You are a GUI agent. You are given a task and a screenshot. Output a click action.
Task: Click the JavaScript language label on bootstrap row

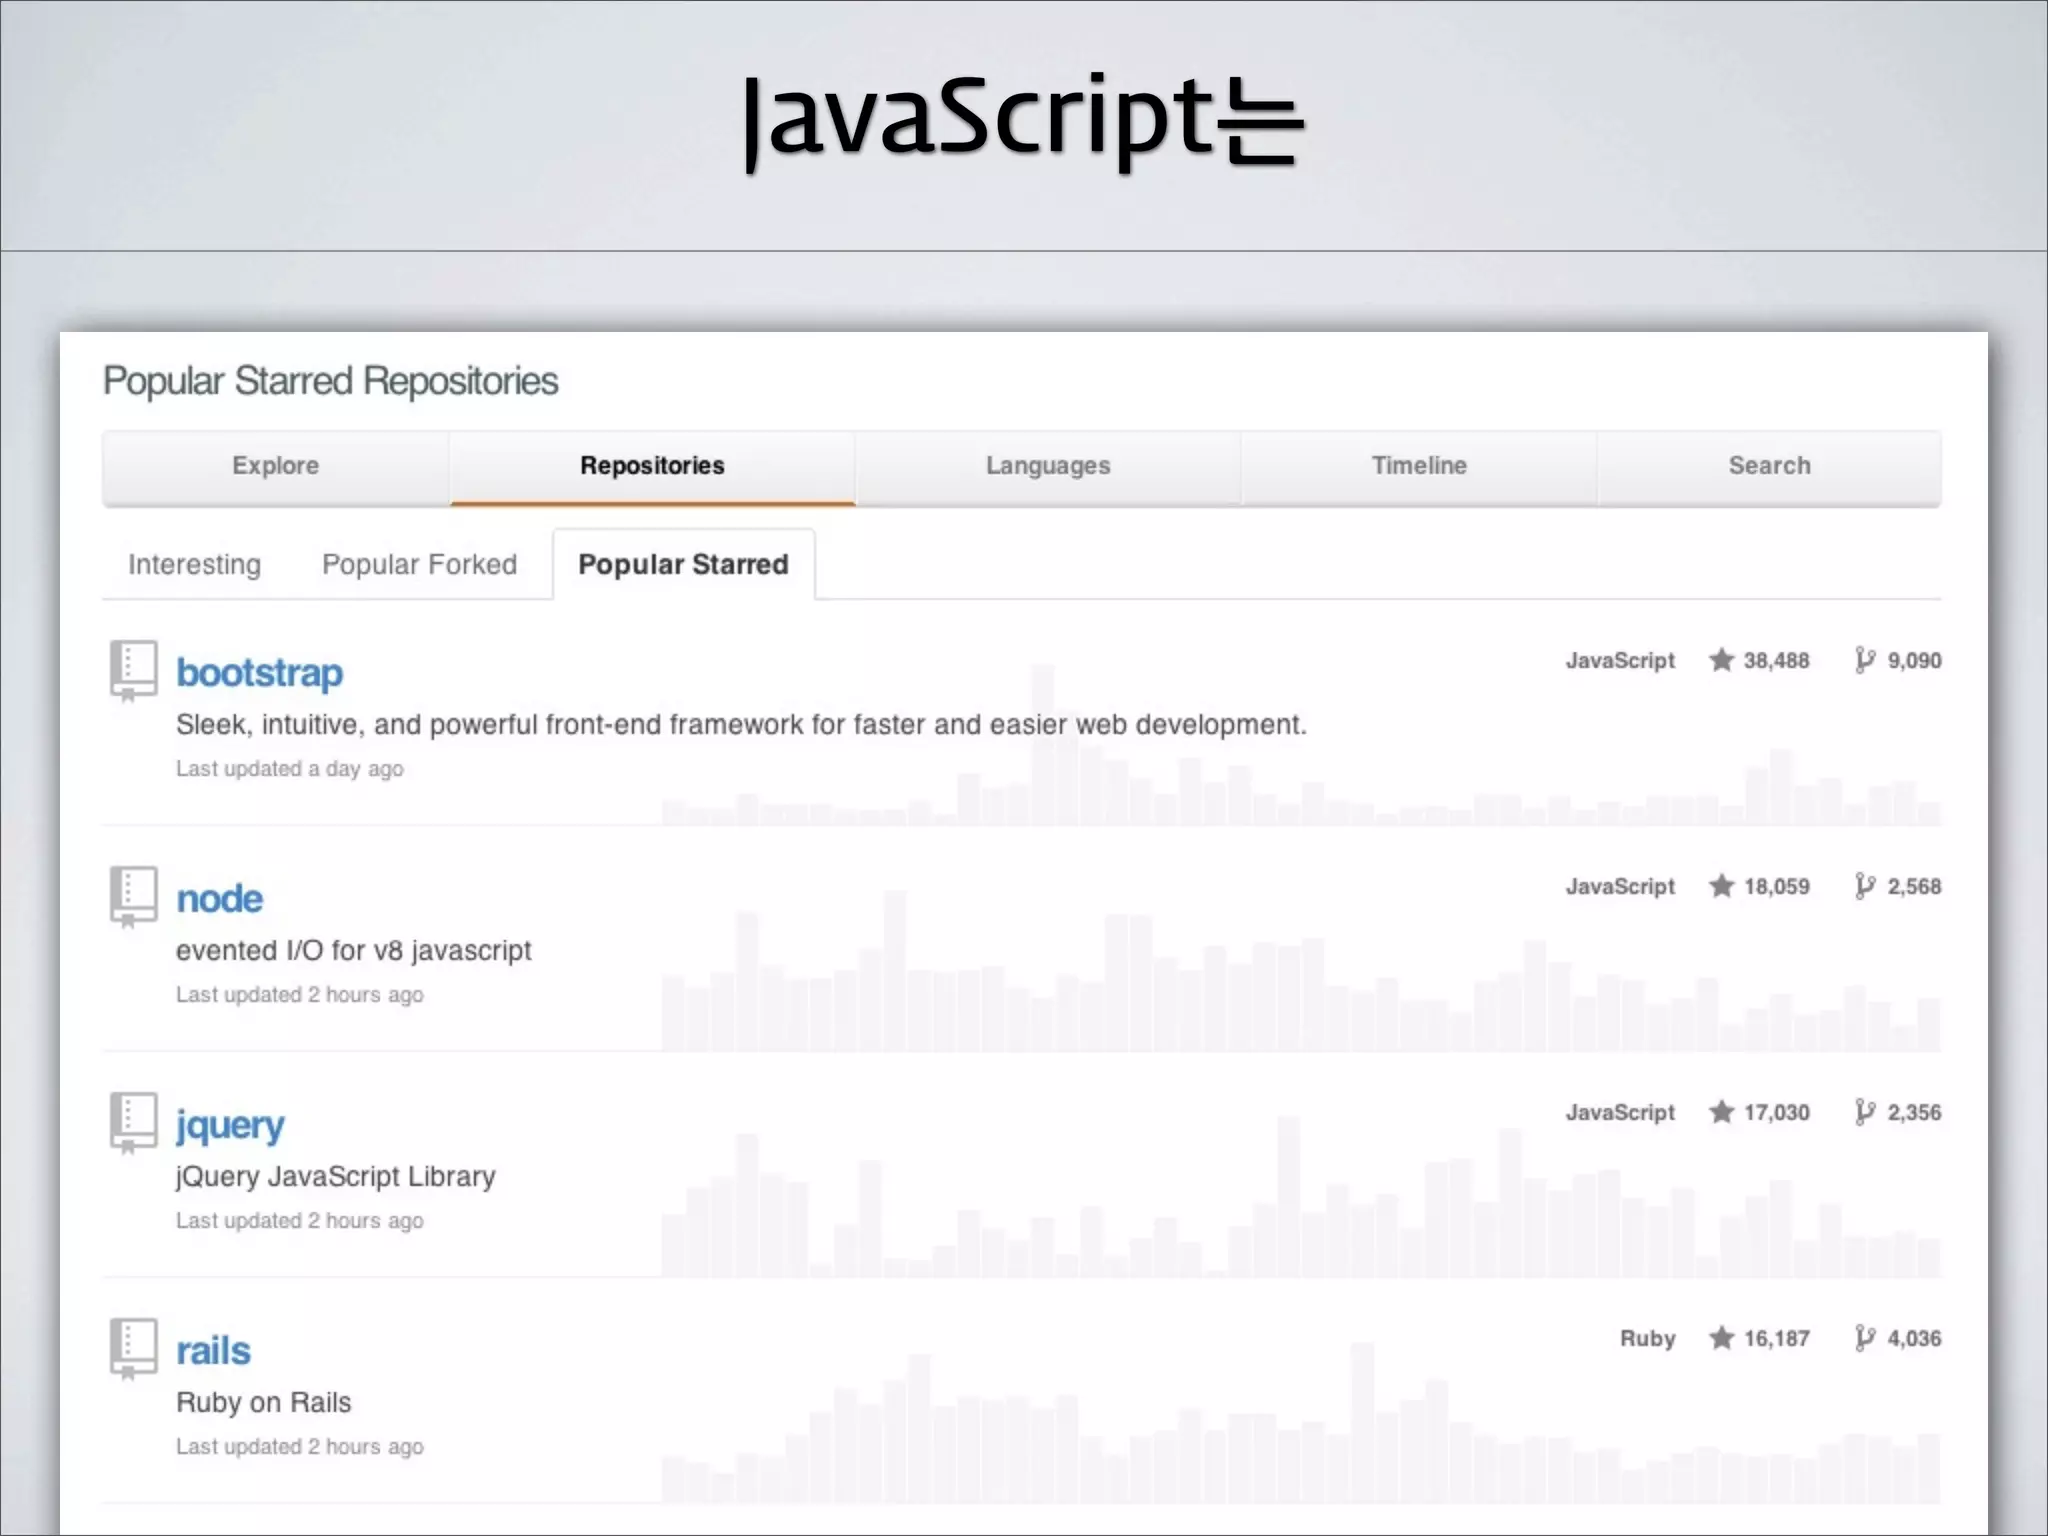[x=1620, y=661]
